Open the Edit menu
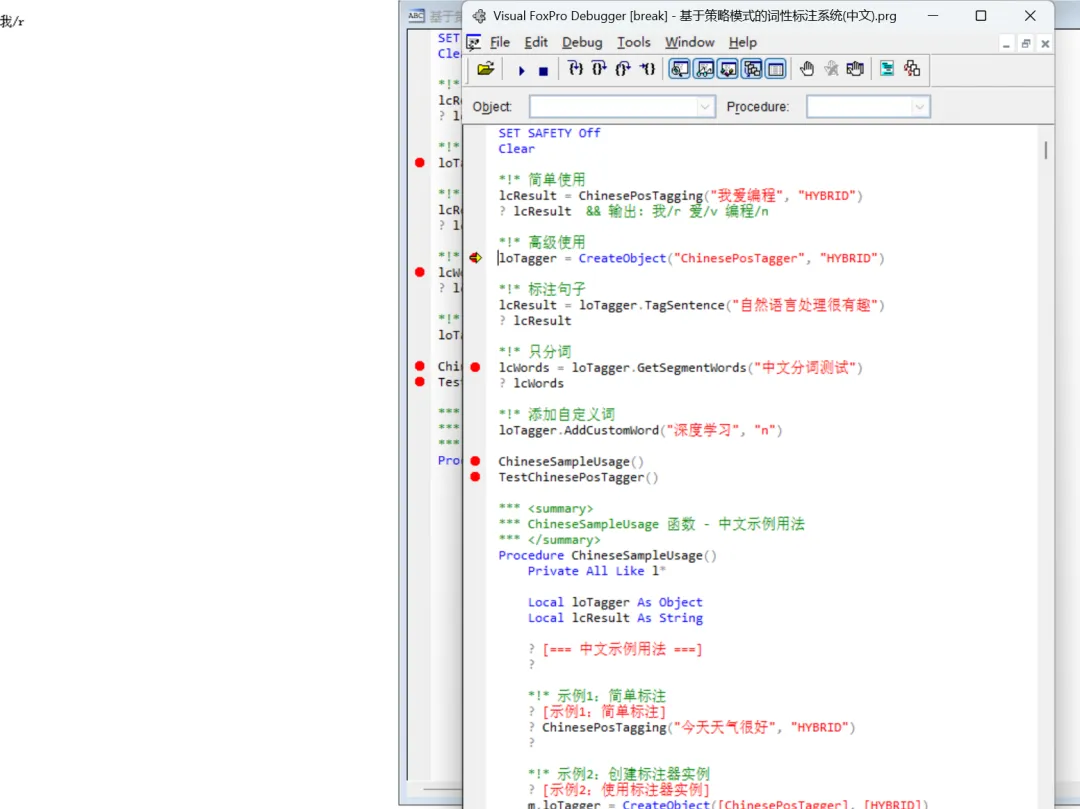This screenshot has height=809, width=1080. [x=536, y=43]
